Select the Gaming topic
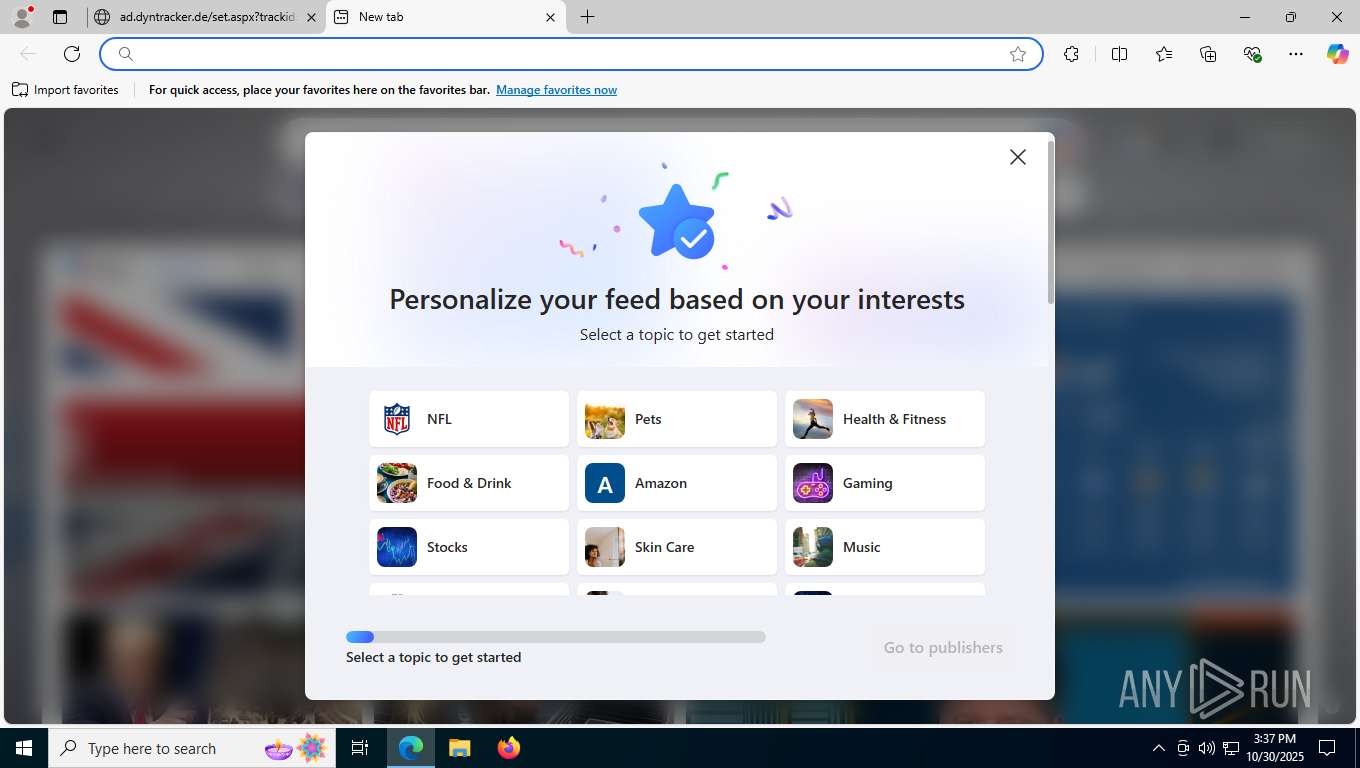 tap(885, 483)
